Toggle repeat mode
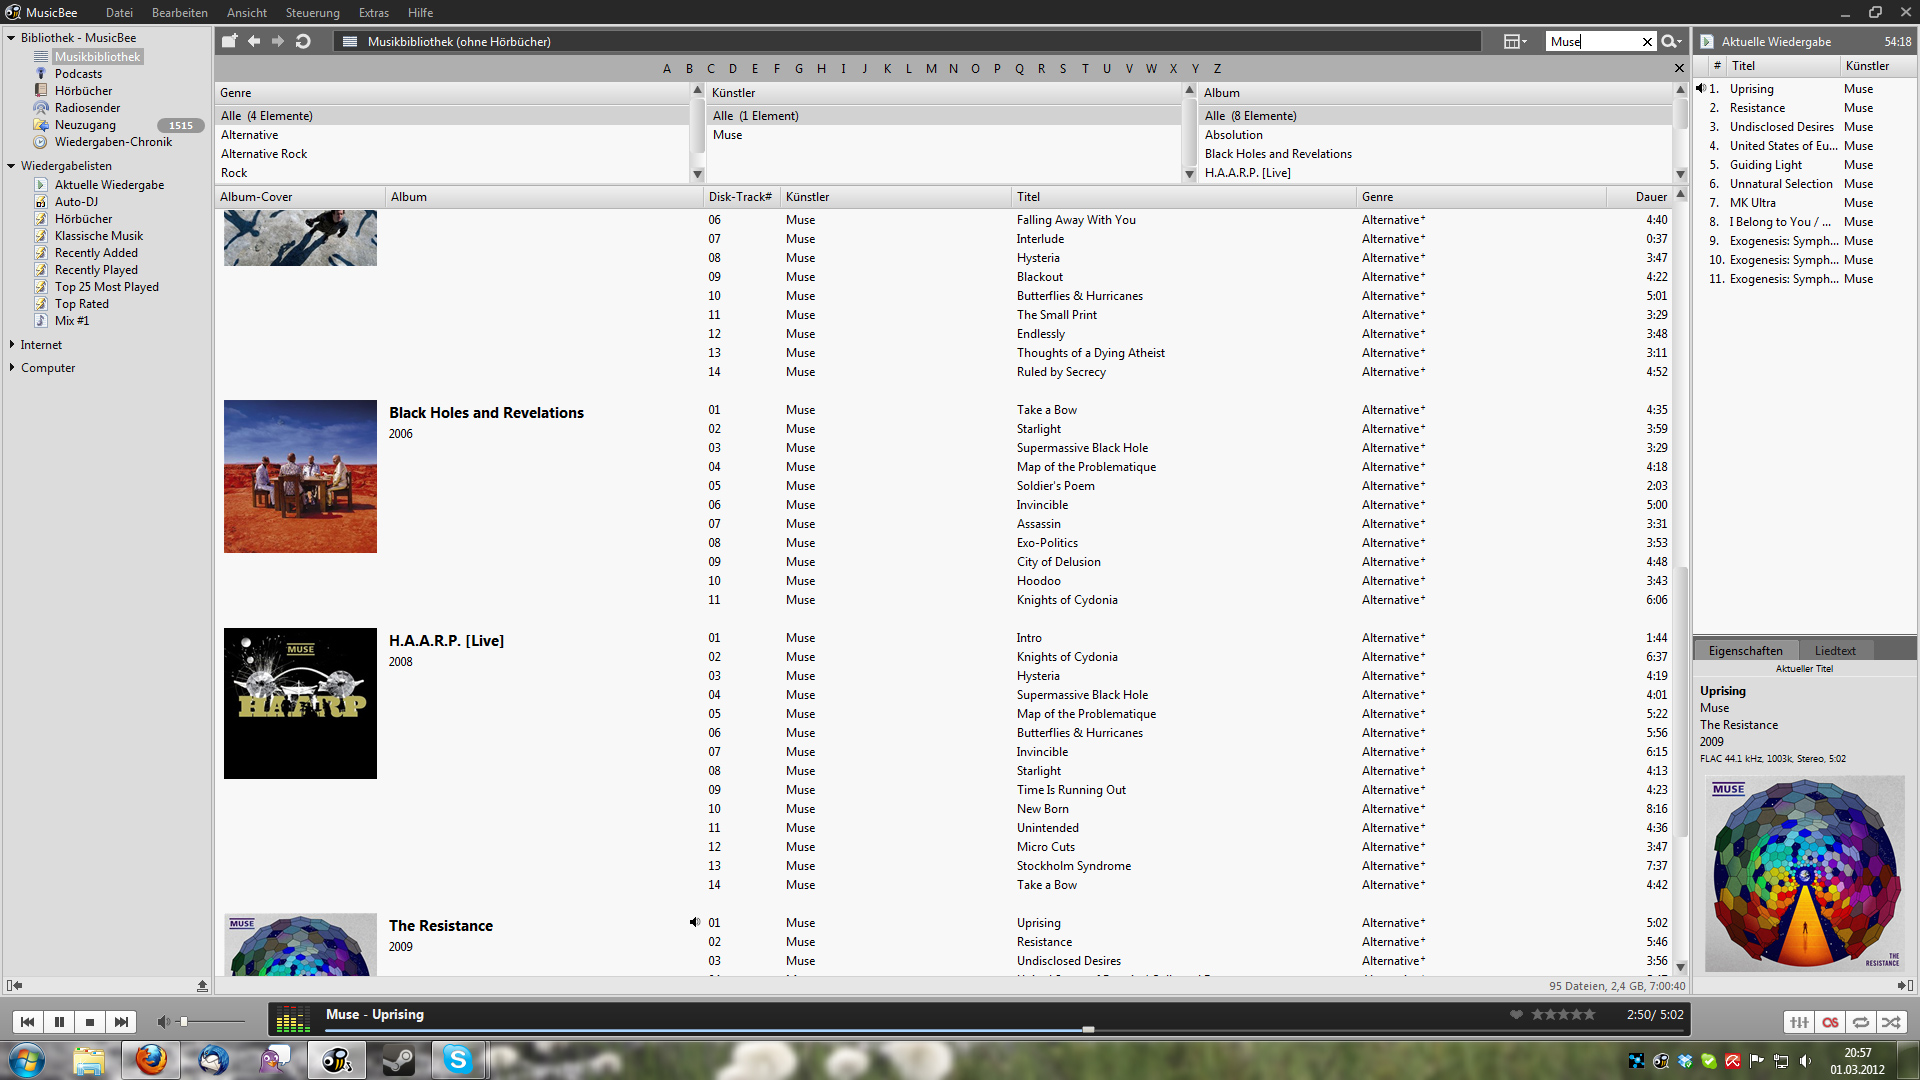The width and height of the screenshot is (1920, 1080). point(1861,1022)
